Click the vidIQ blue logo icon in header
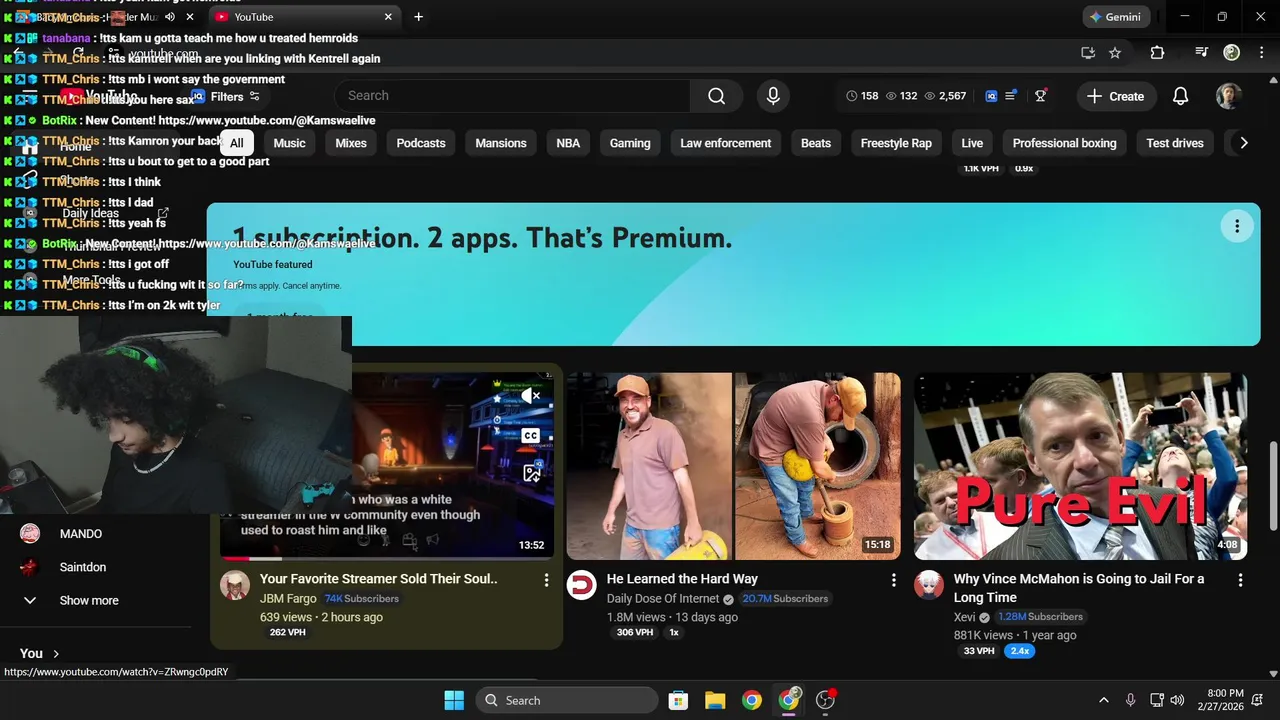The height and width of the screenshot is (720, 1280). coord(991,96)
